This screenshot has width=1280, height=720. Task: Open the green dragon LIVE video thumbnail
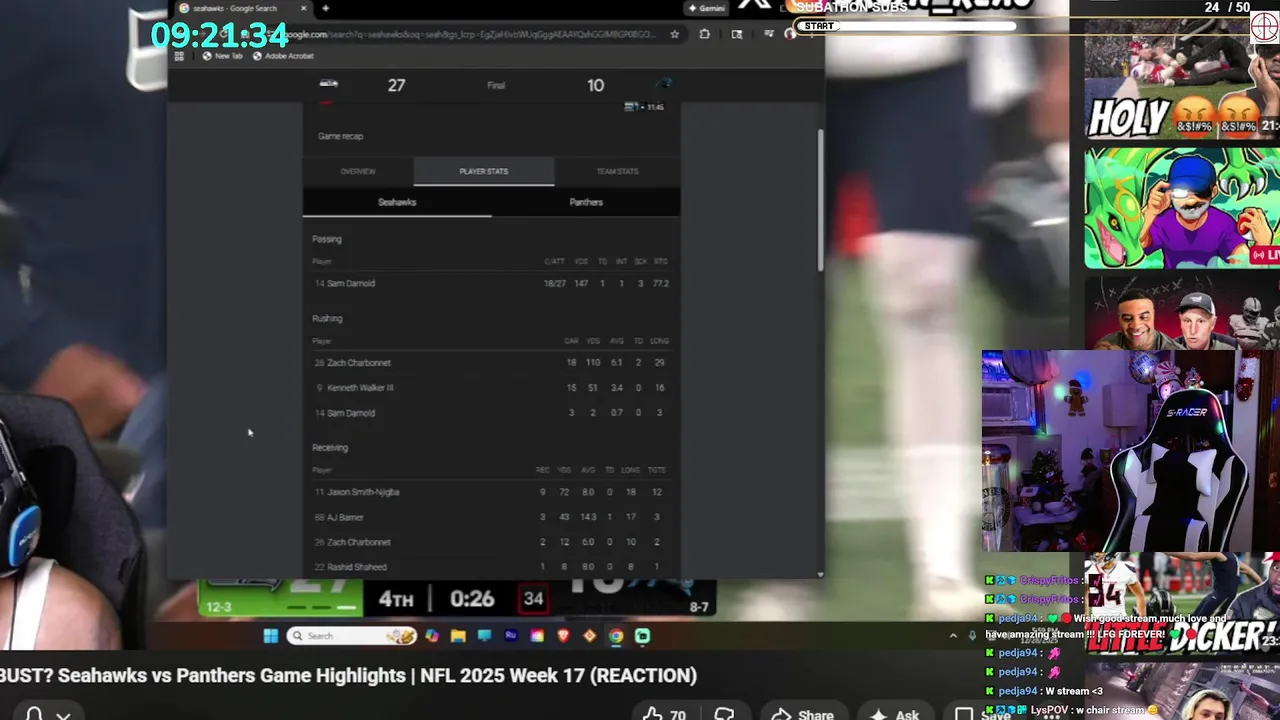point(1182,208)
